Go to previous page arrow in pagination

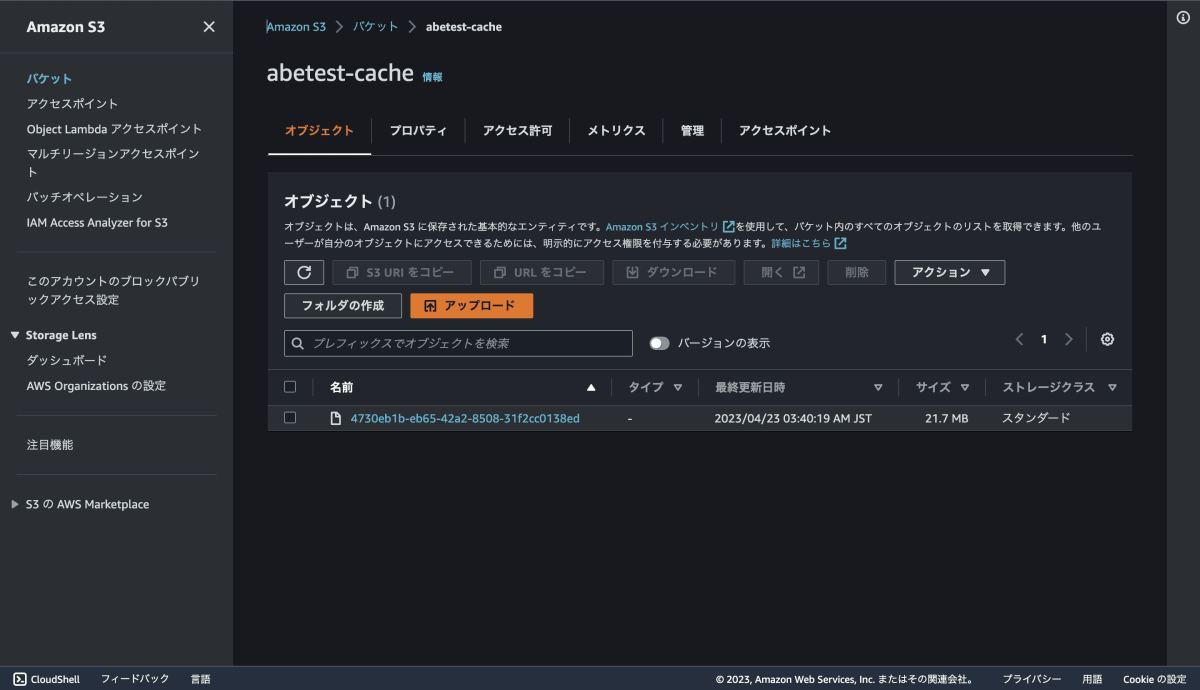coord(1019,339)
